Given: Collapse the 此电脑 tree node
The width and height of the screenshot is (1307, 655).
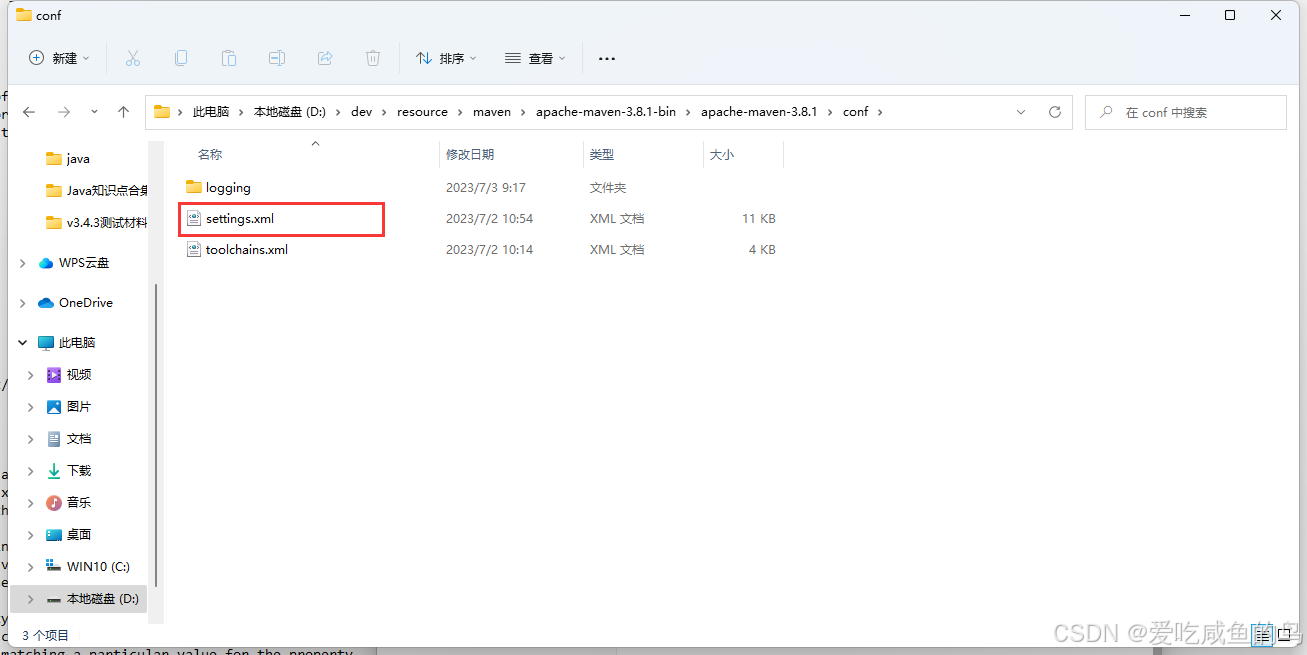Looking at the screenshot, I should (x=23, y=343).
